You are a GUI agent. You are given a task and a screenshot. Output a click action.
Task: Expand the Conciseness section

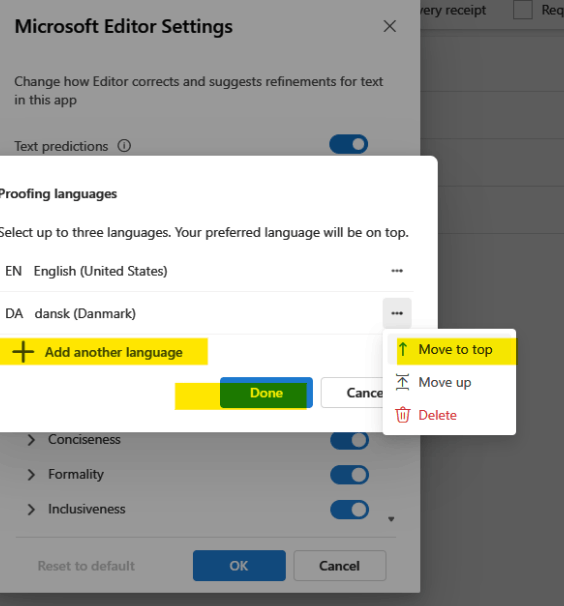pyautogui.click(x=31, y=439)
